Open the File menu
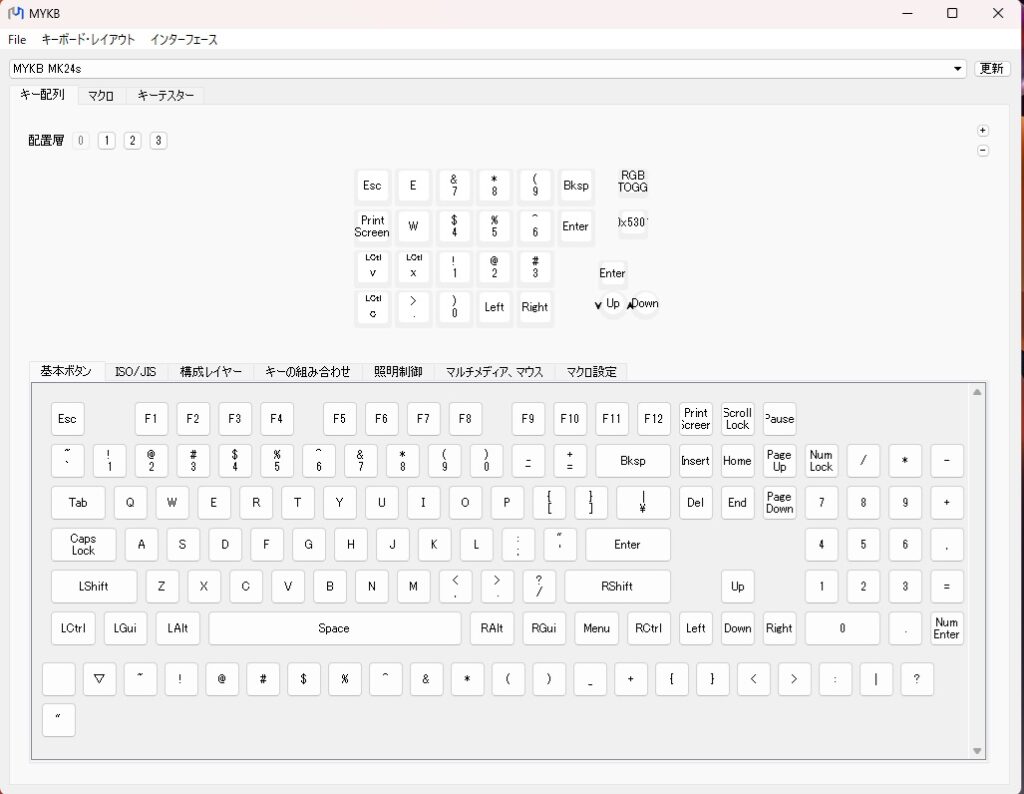The width and height of the screenshot is (1024, 794). [17, 40]
